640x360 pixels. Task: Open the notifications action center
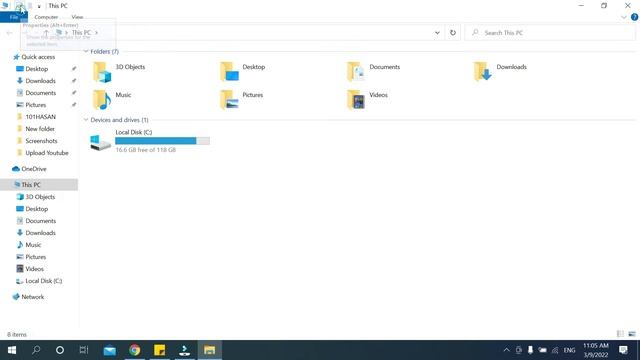(x=623, y=350)
